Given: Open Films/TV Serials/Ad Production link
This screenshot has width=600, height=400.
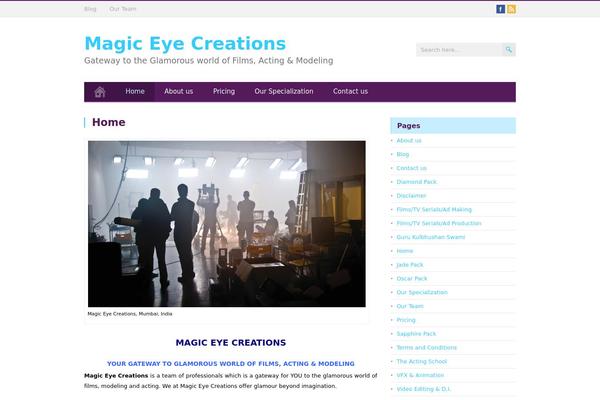Looking at the screenshot, I should coord(439,223).
